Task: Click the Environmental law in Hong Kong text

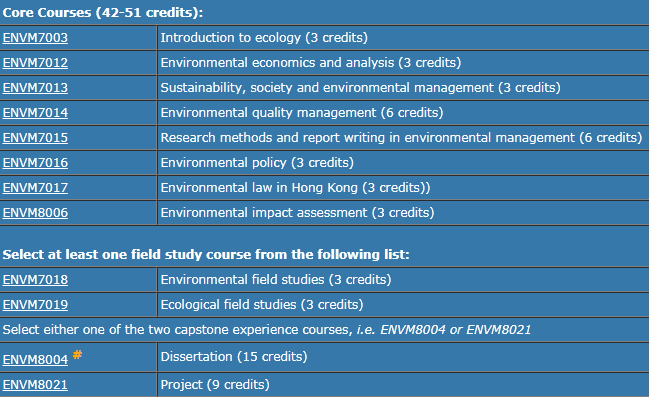Action: pyautogui.click(x=259, y=188)
